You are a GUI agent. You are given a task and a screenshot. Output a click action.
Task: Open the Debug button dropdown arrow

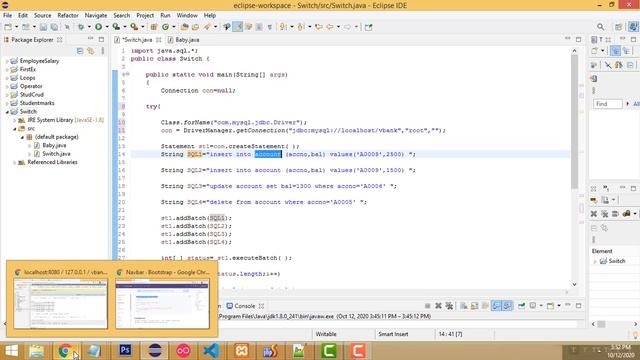[x=89, y=27]
